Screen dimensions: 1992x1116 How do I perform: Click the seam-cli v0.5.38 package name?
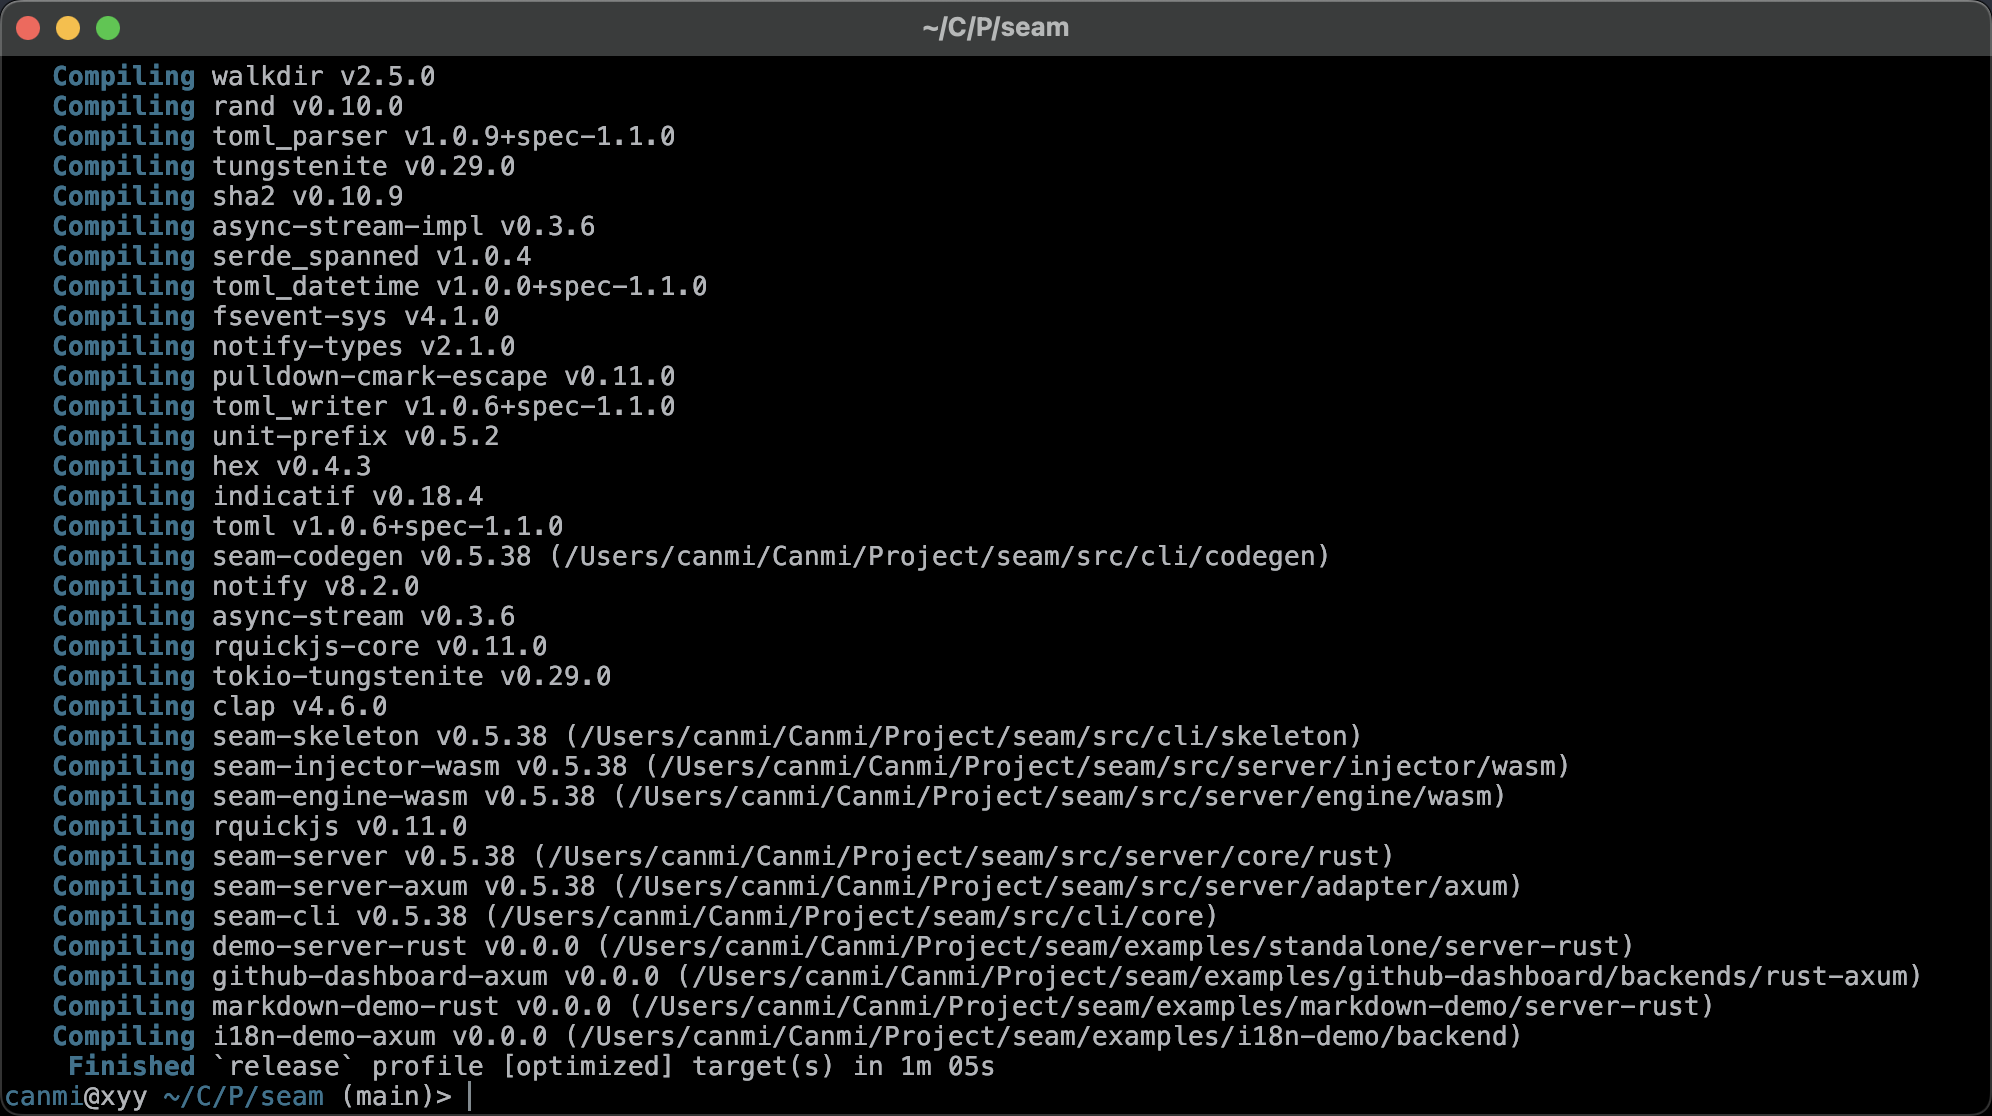[275, 917]
